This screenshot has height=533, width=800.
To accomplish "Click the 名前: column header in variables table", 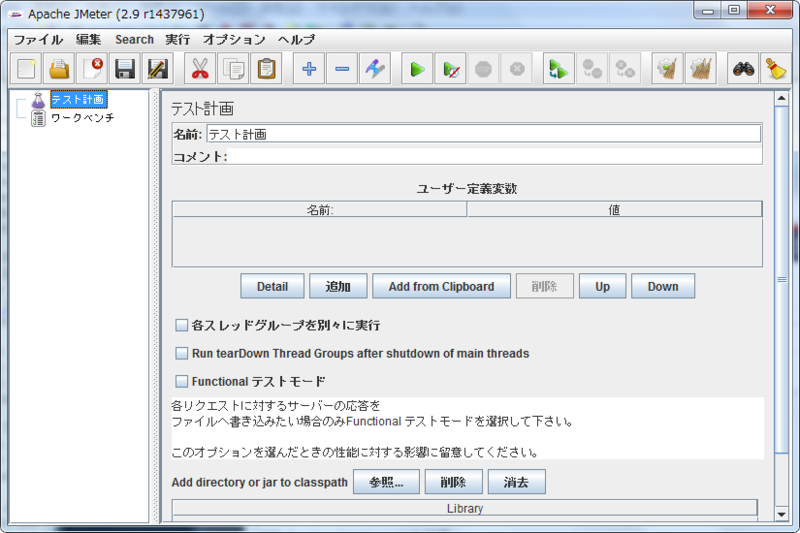I will point(320,210).
